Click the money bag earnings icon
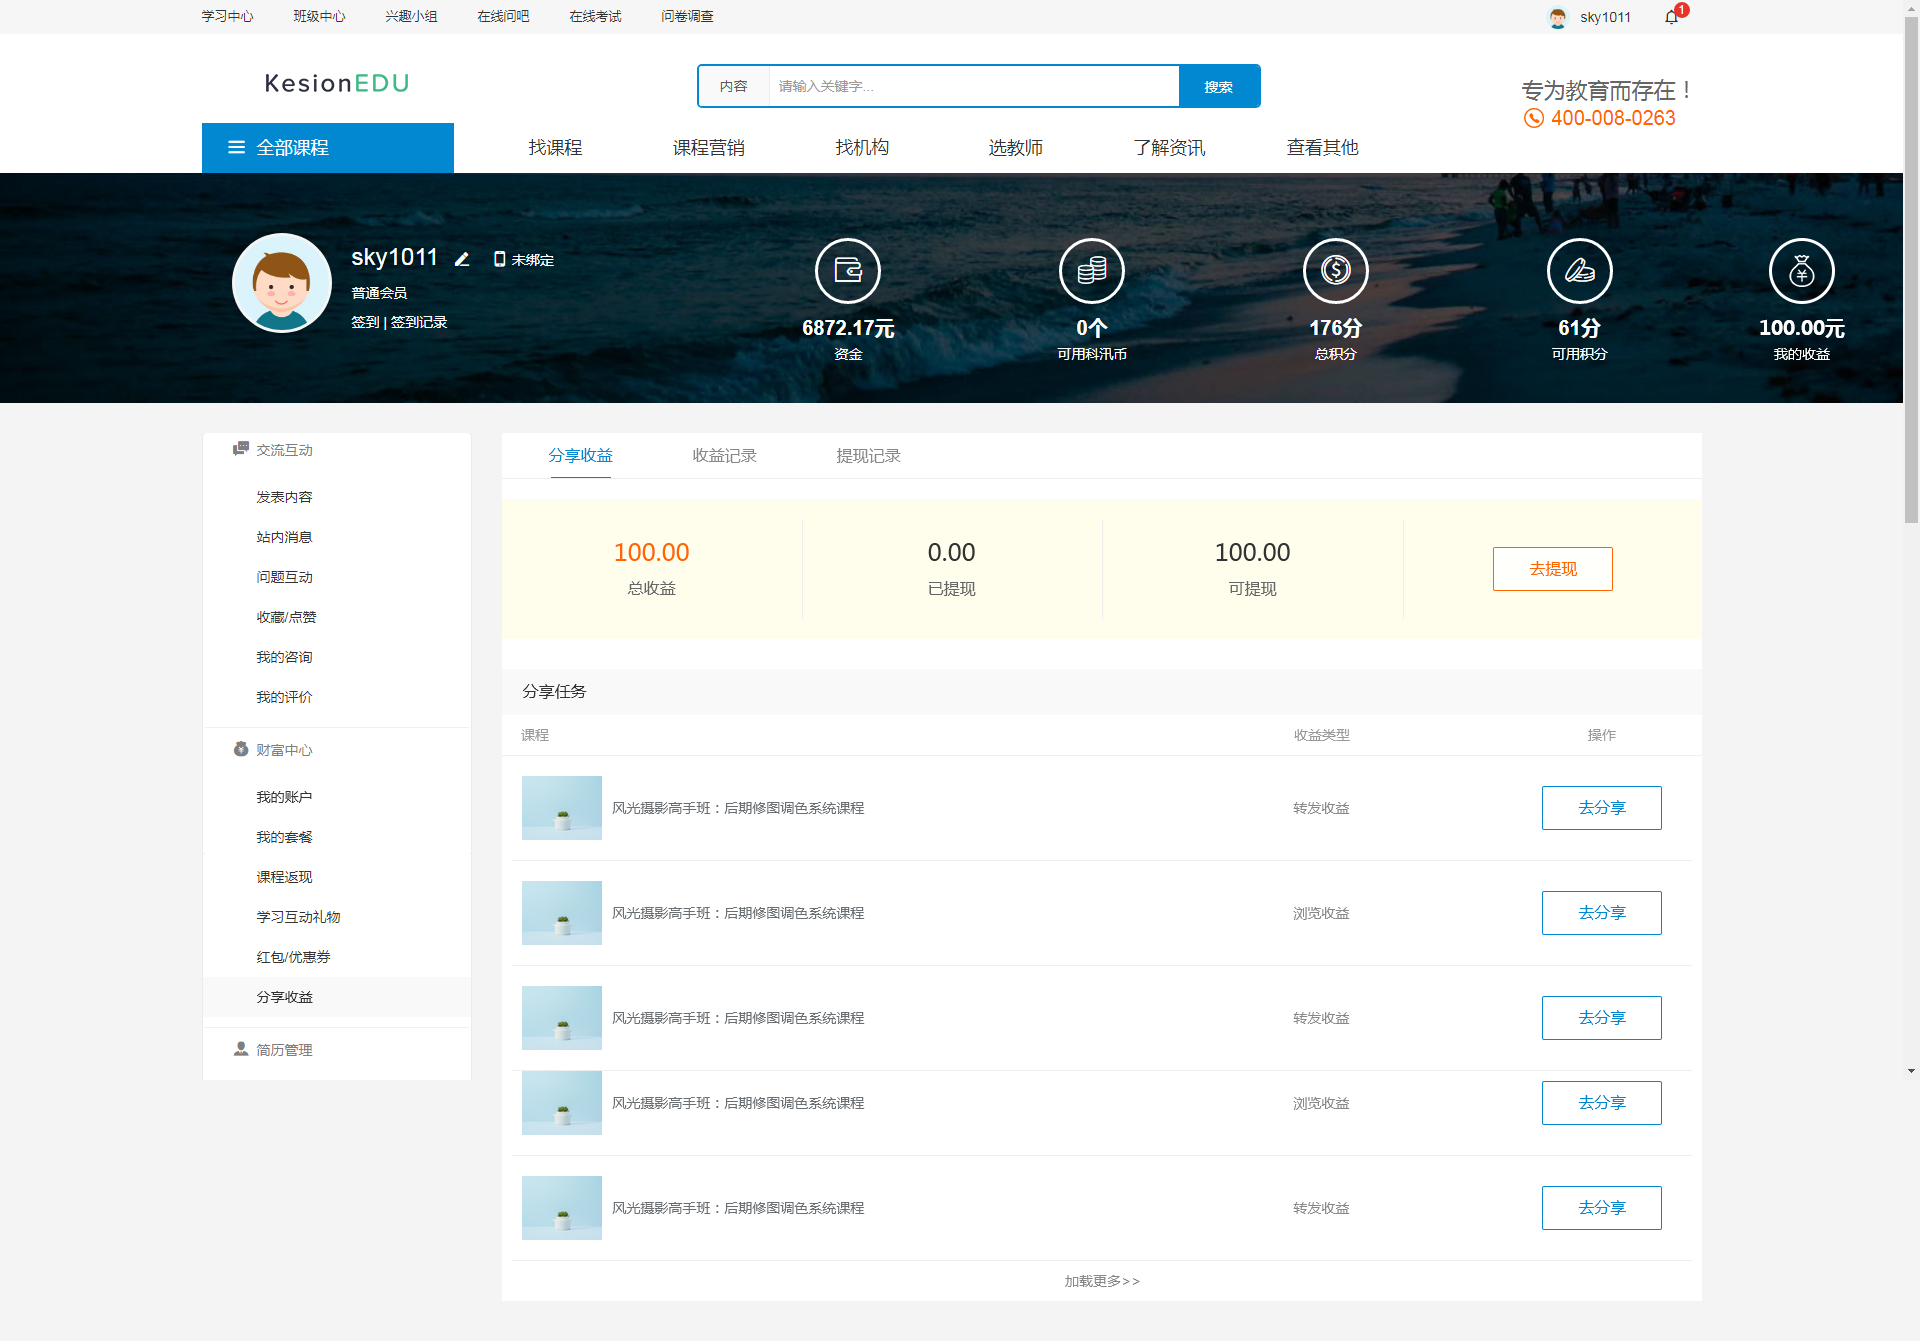The image size is (1920, 1341). click(x=1801, y=271)
